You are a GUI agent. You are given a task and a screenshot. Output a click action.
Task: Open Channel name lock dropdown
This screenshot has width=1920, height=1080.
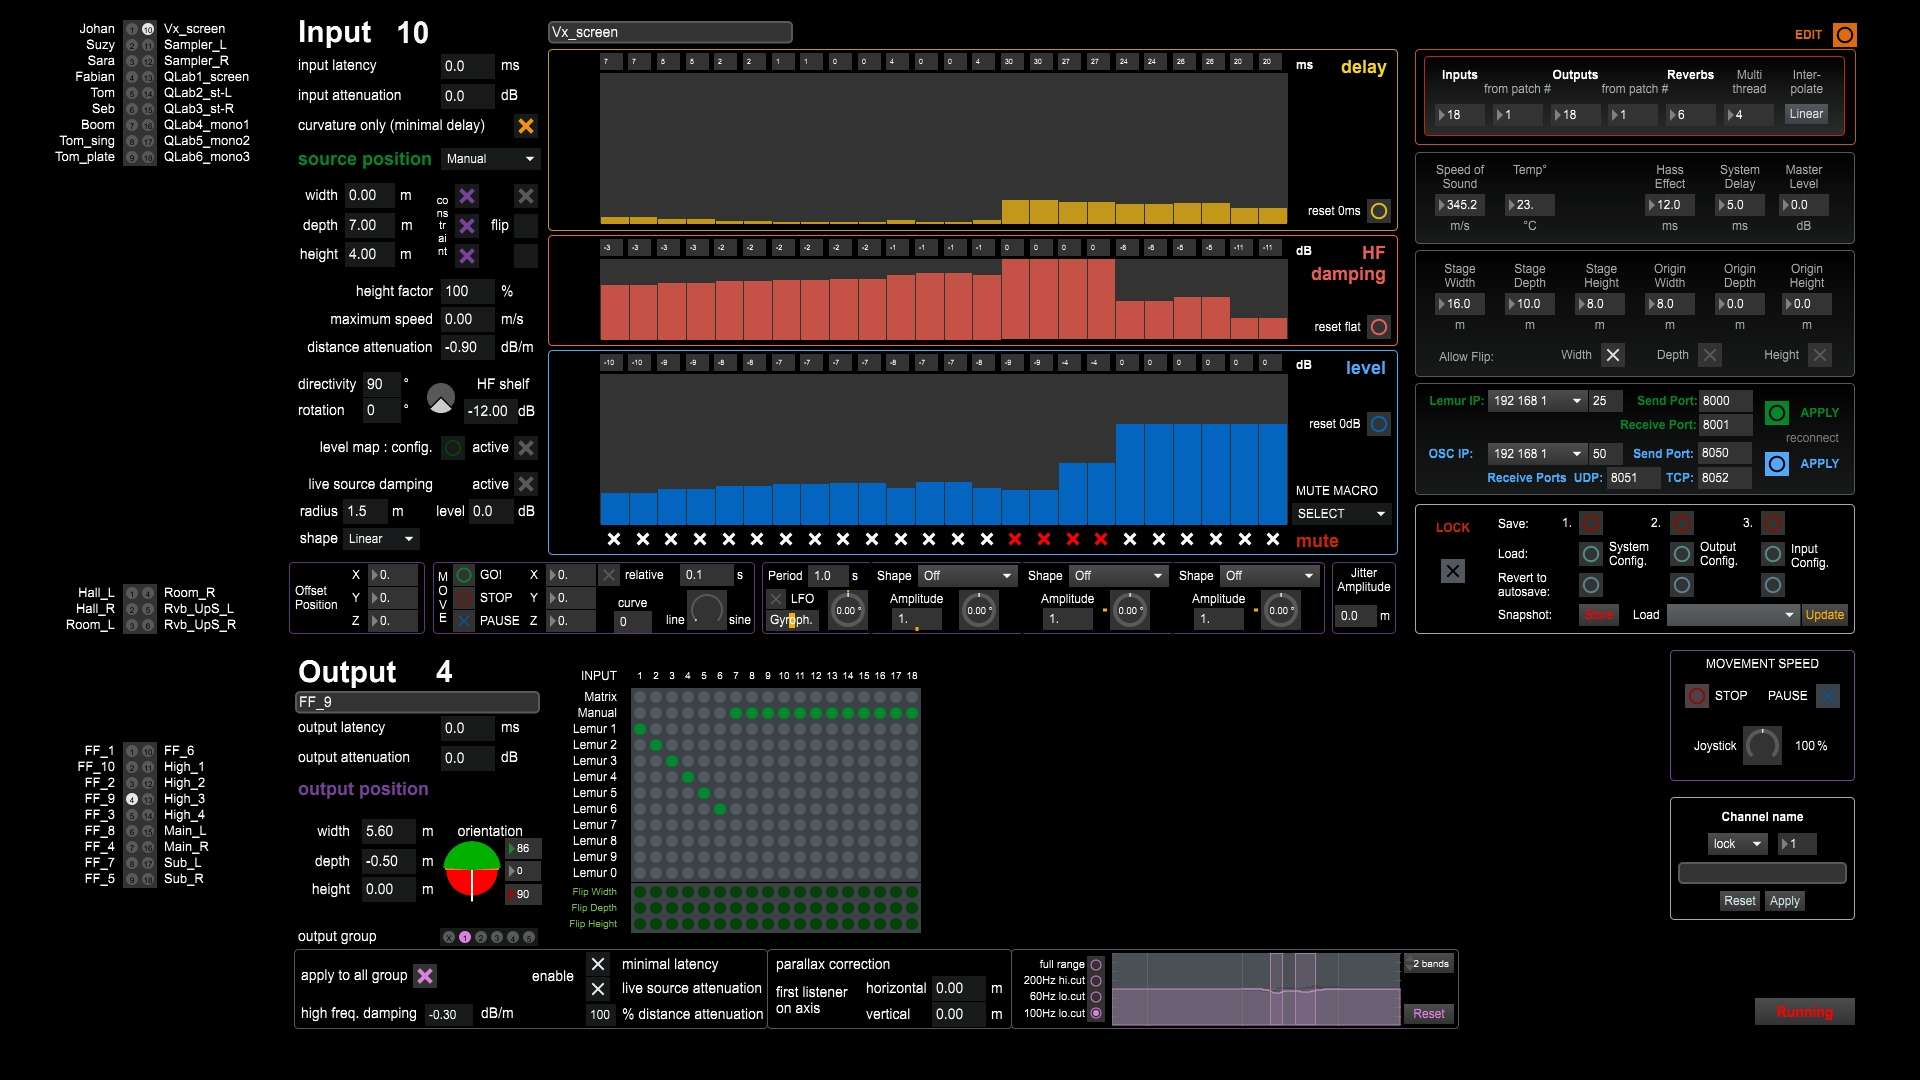(x=1738, y=844)
